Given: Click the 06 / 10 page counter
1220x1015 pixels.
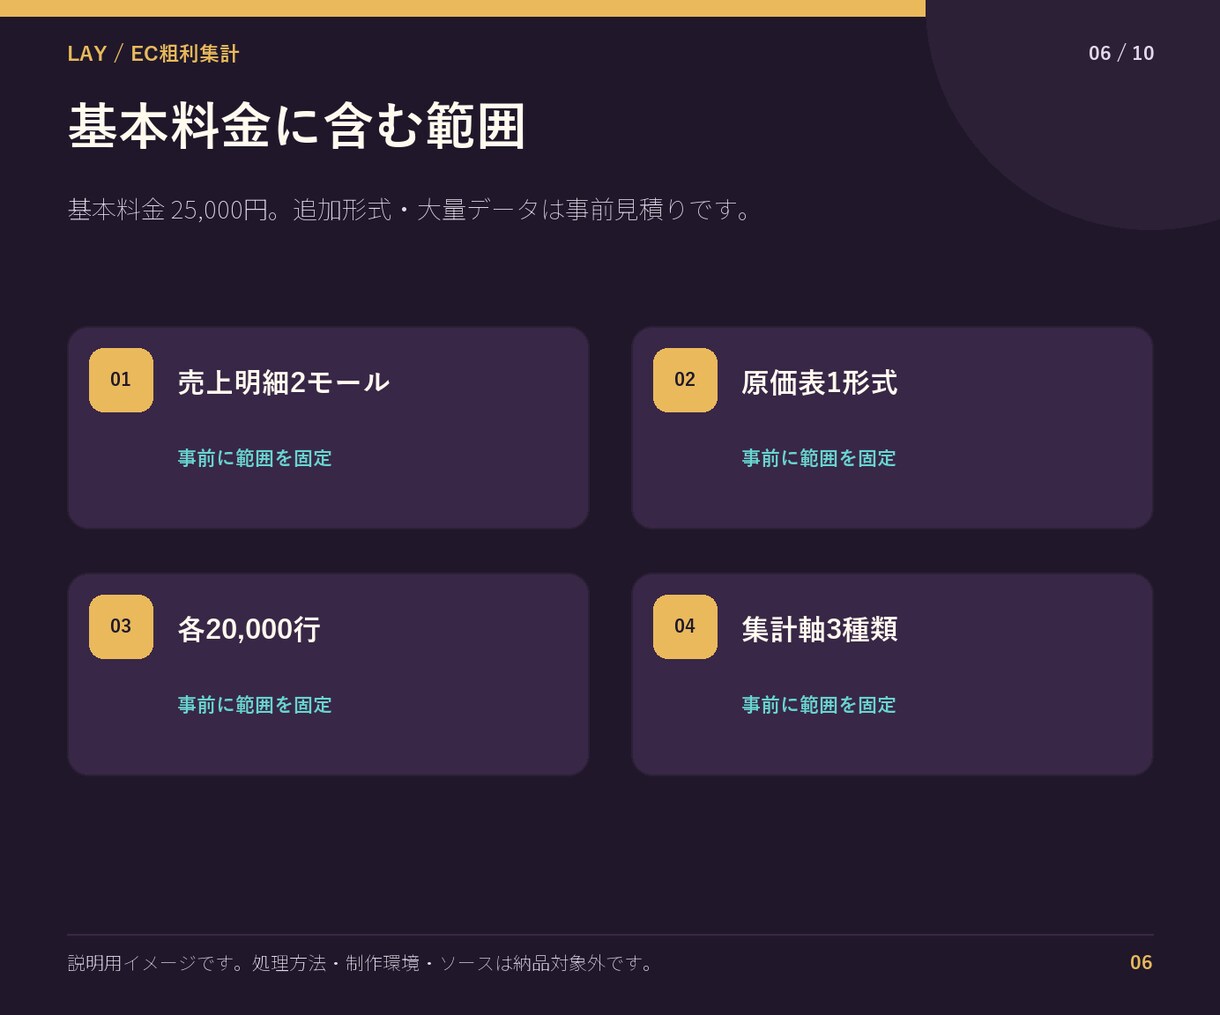Looking at the screenshot, I should pyautogui.click(x=1121, y=53).
